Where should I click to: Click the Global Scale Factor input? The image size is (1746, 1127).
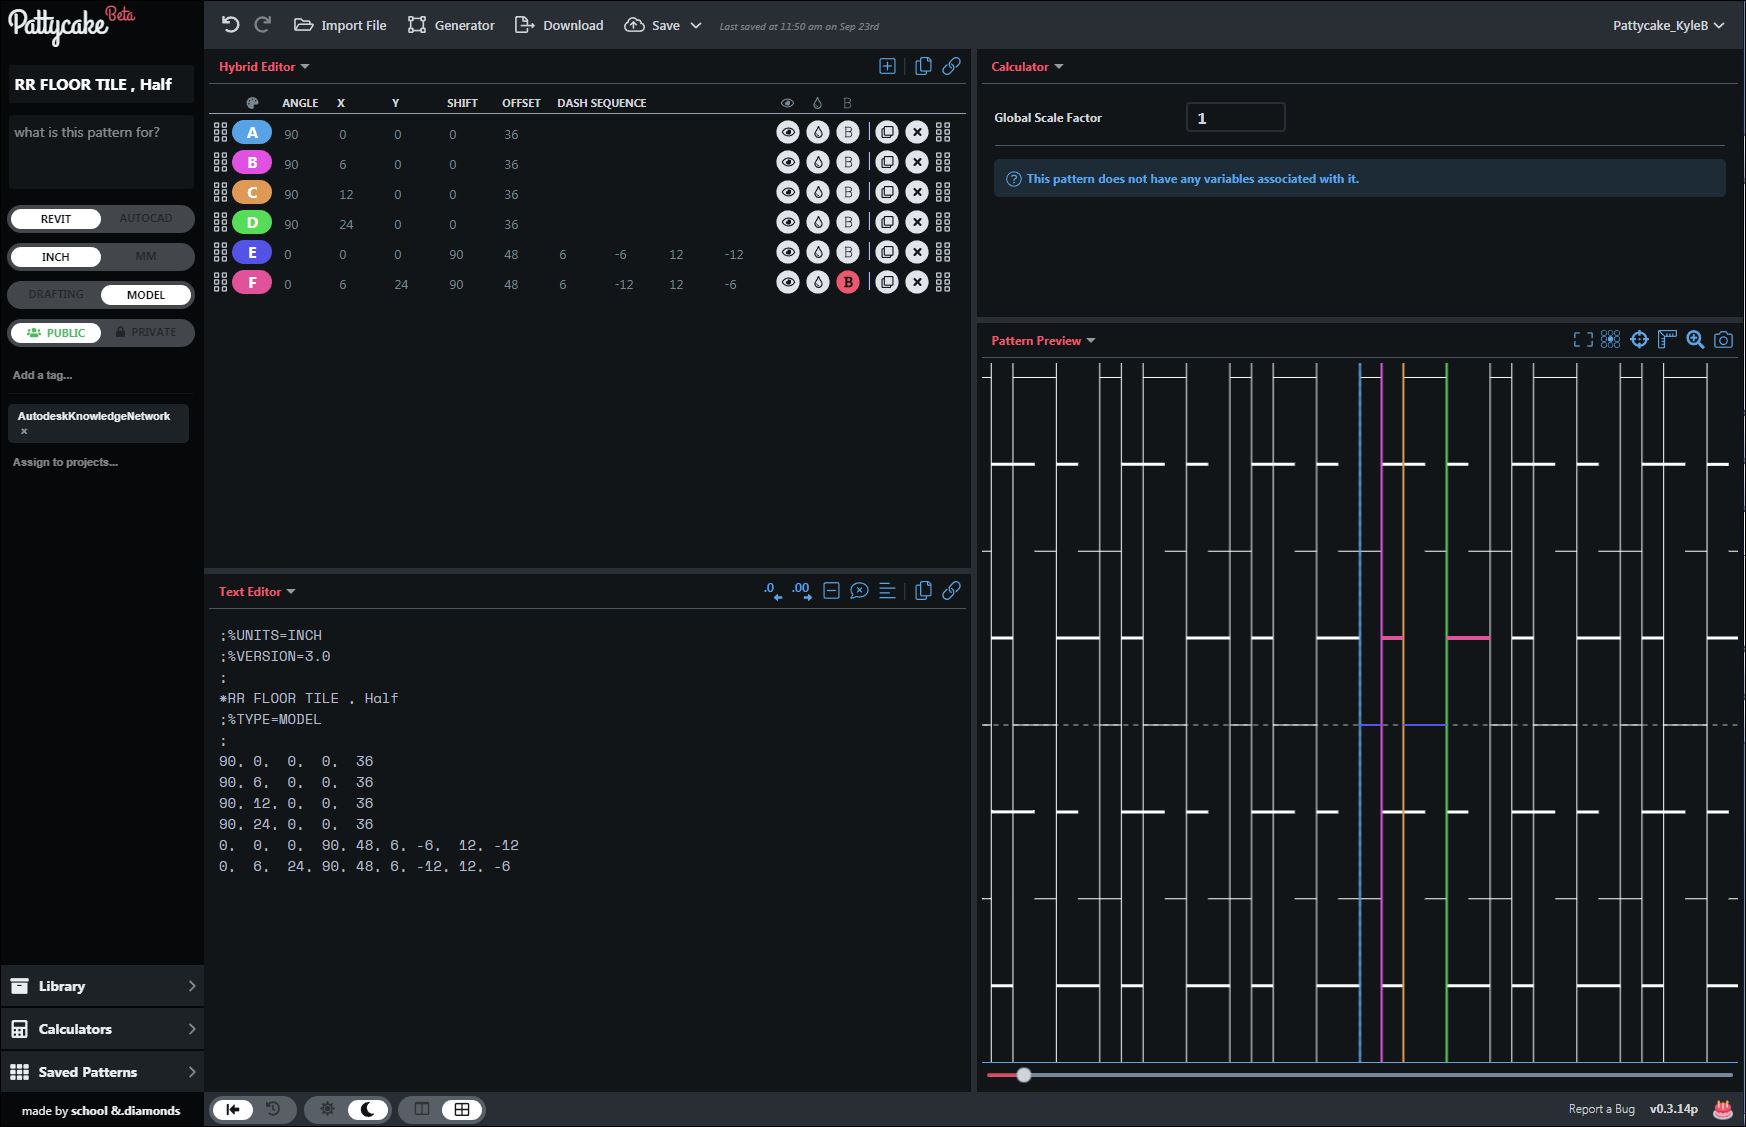click(x=1235, y=118)
